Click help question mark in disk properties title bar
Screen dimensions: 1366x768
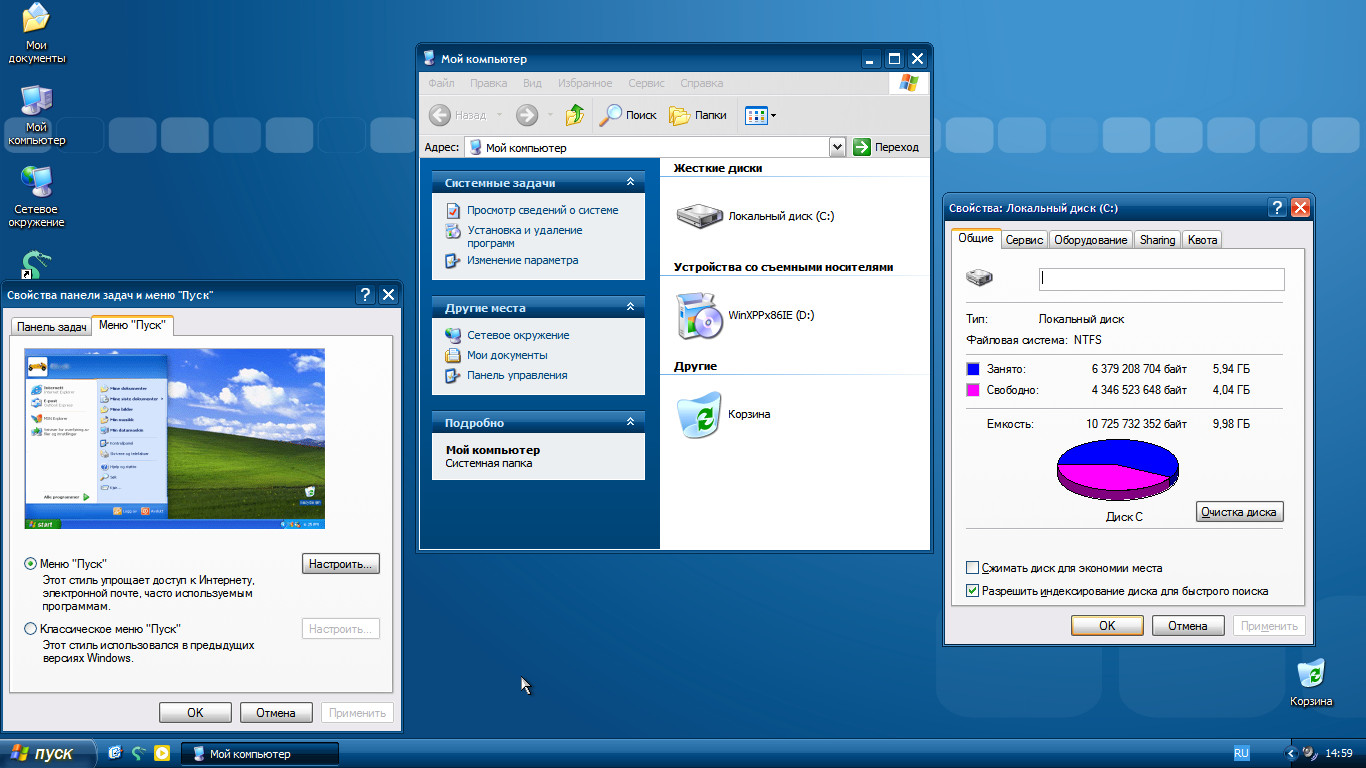1277,208
